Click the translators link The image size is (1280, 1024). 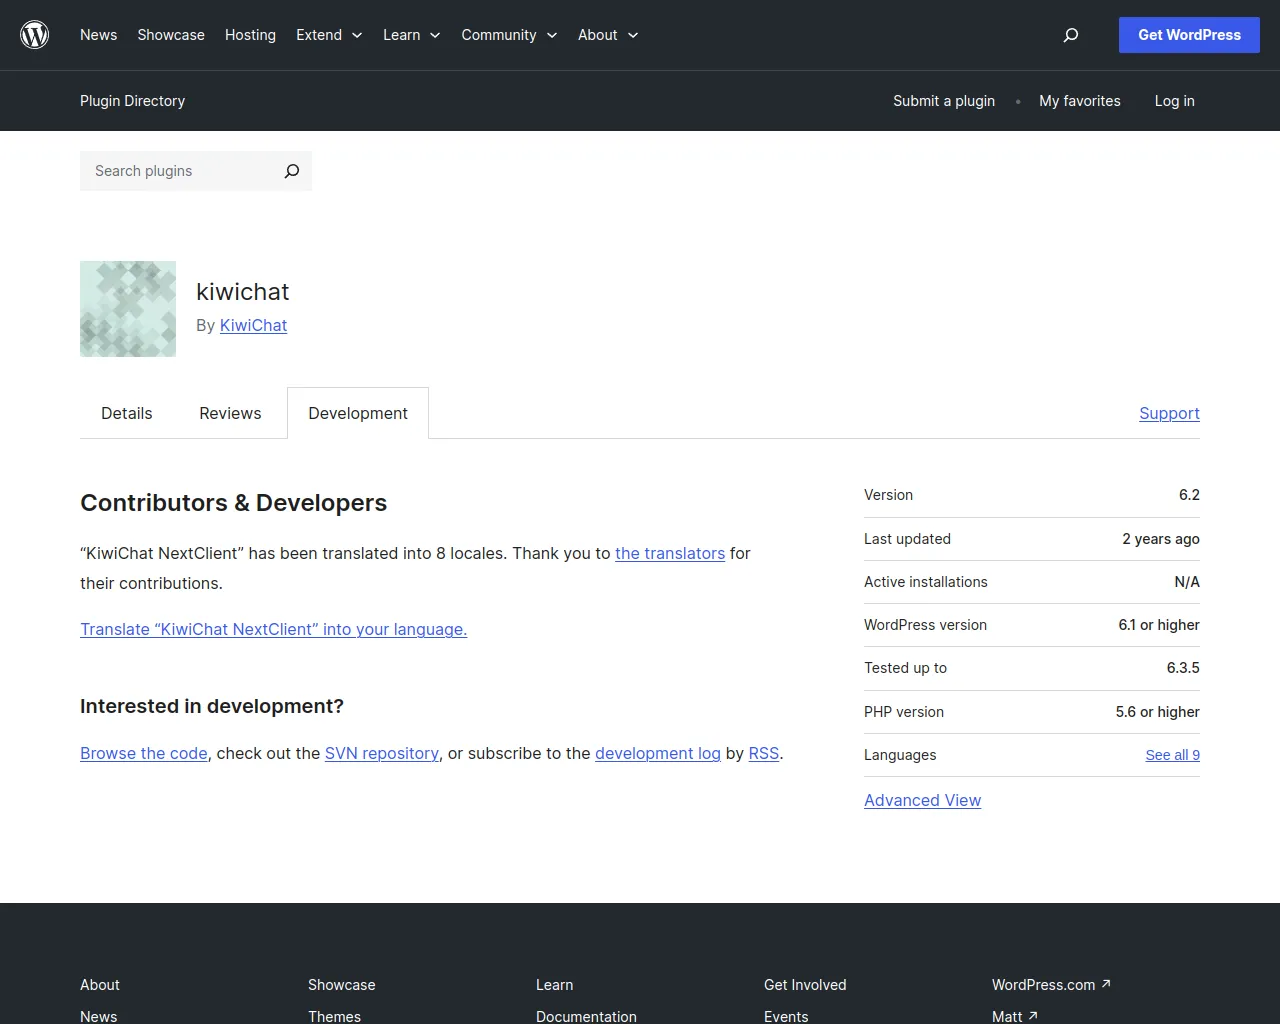click(670, 553)
